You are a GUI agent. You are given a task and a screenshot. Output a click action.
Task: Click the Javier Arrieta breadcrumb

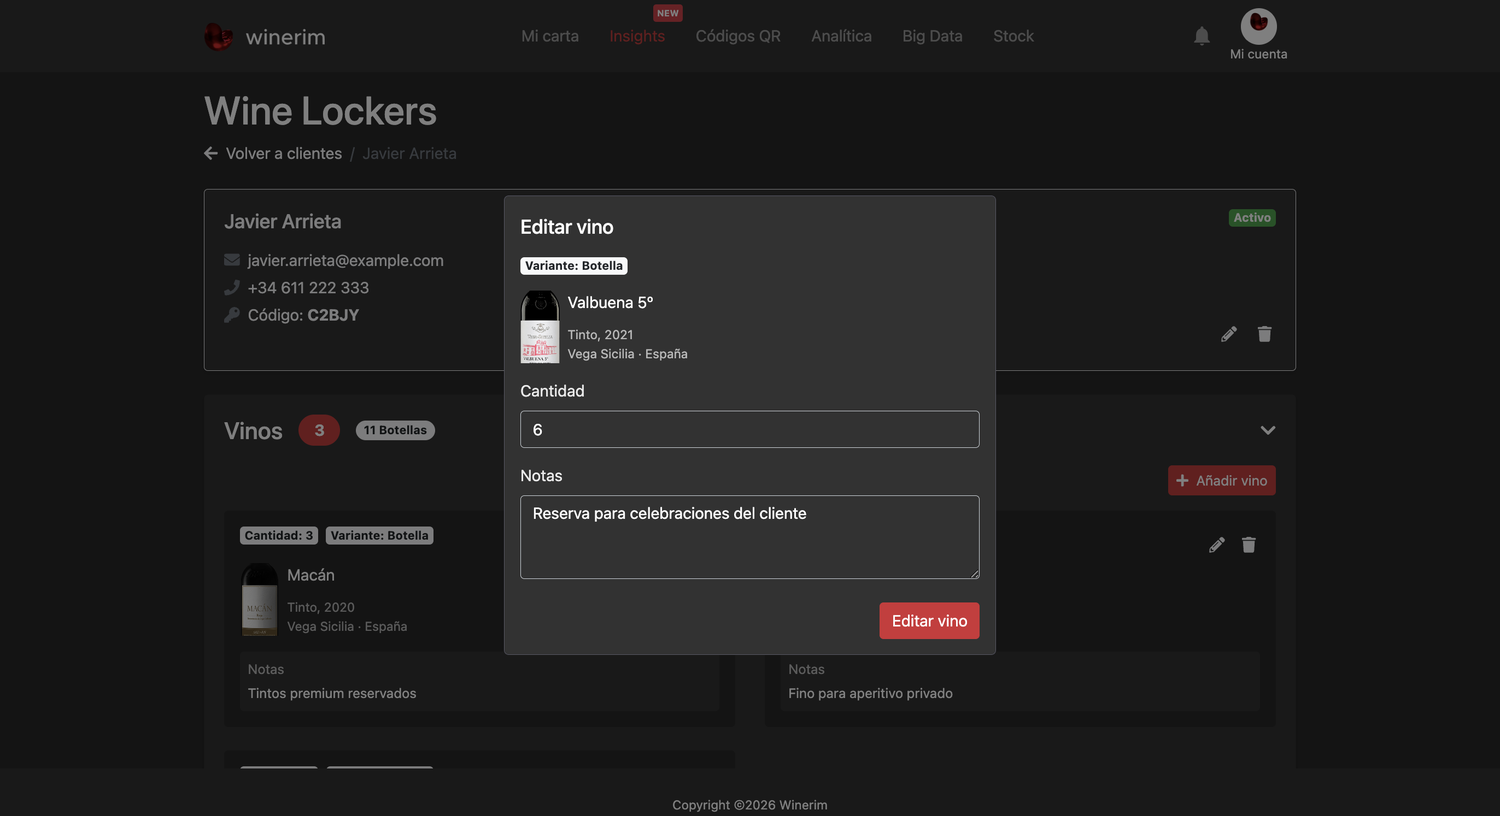tap(409, 153)
